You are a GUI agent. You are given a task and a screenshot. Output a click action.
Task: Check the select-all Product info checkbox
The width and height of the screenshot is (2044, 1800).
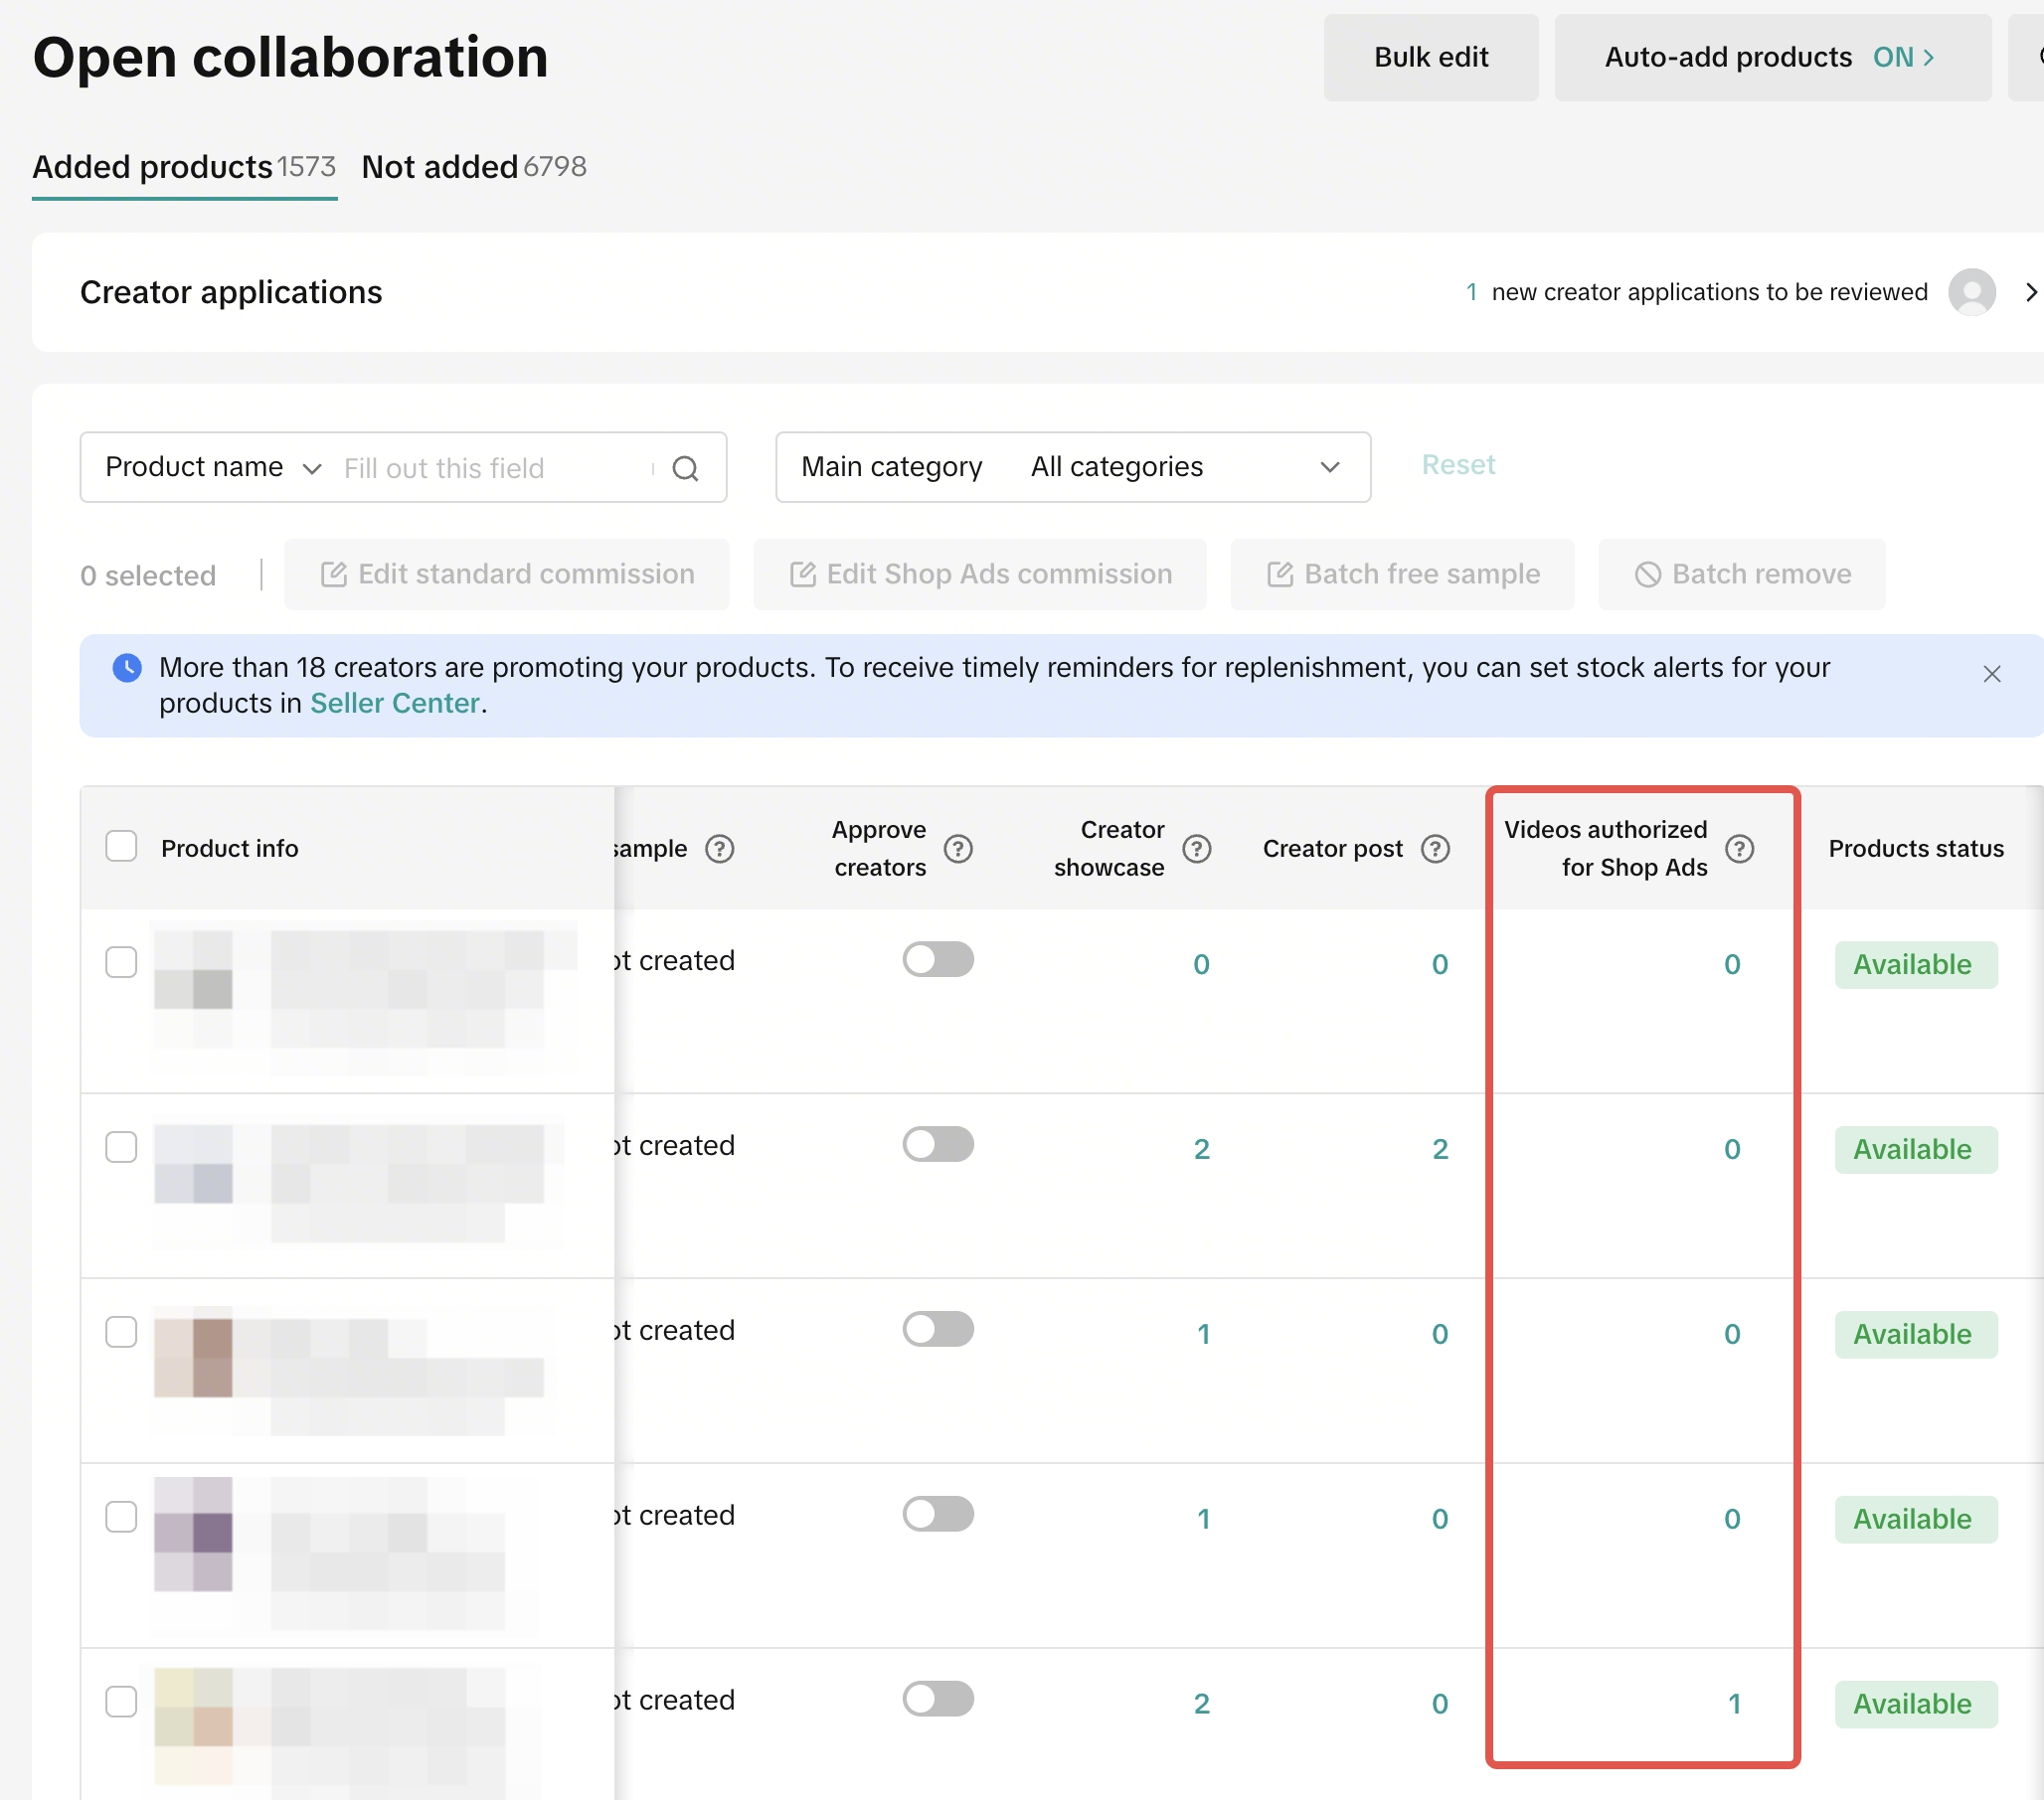(121, 847)
